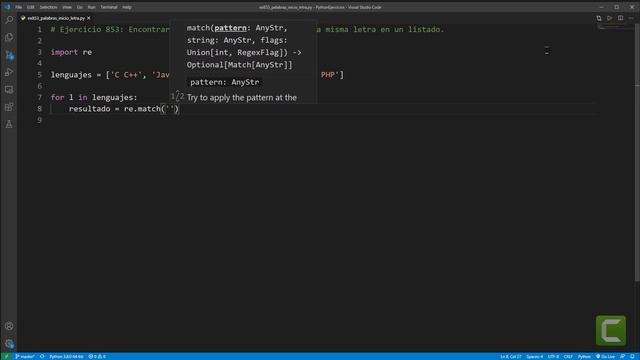
Task: Change end of line sequence CRLF
Action: (568, 356)
